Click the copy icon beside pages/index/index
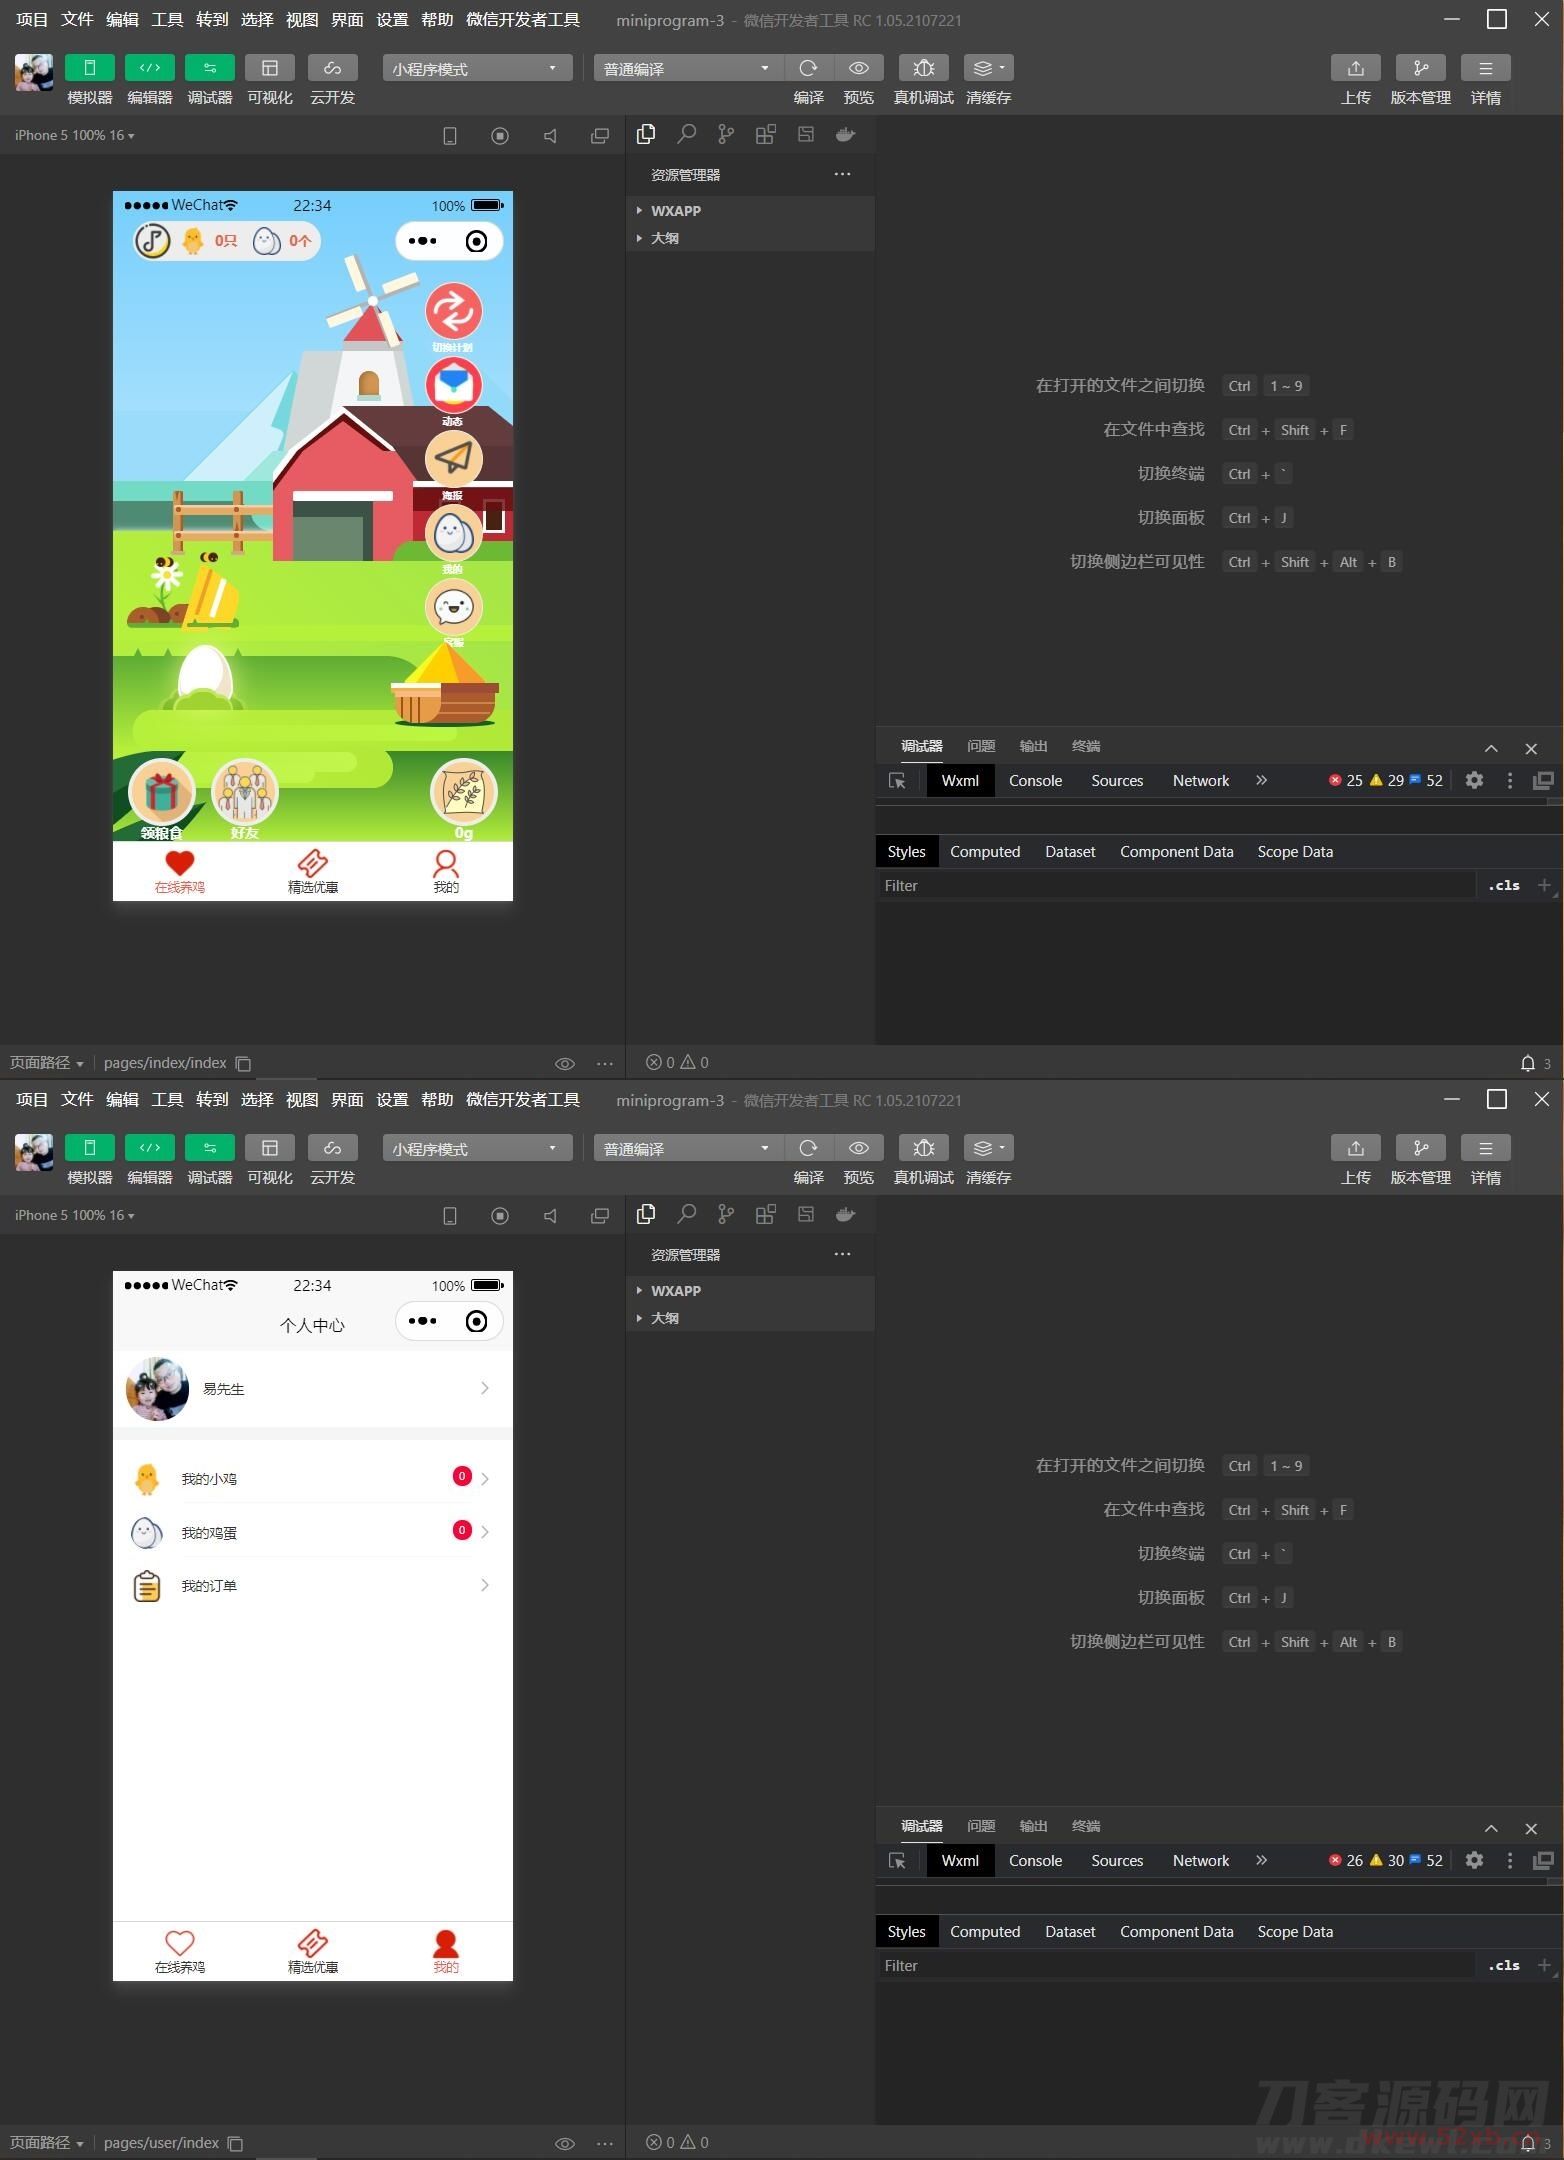Image resolution: width=1564 pixels, height=2160 pixels. (243, 1063)
